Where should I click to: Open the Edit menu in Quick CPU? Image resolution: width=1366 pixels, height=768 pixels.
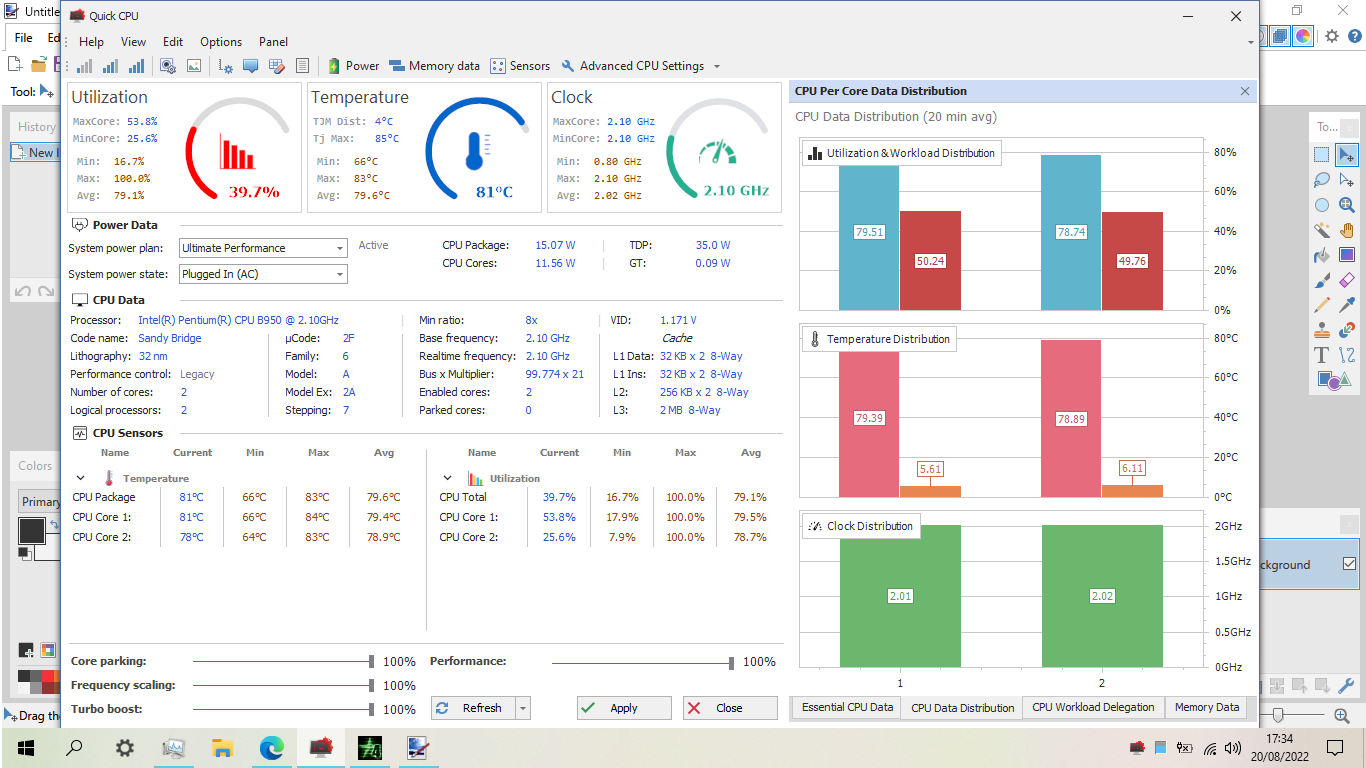point(173,42)
